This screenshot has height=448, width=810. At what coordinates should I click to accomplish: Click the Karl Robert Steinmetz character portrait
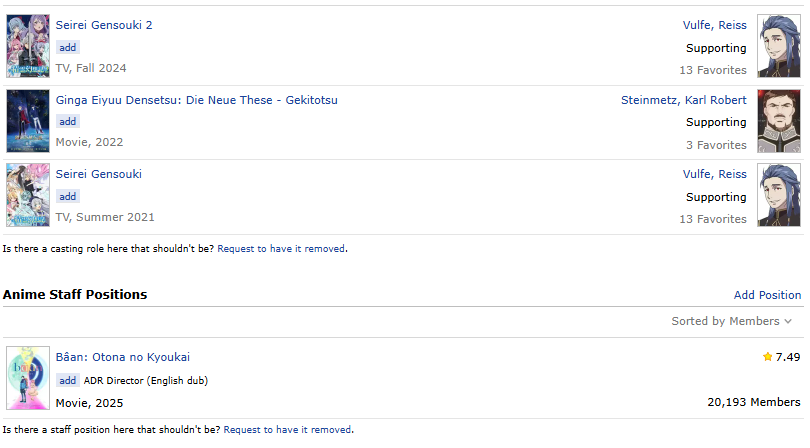(x=778, y=121)
